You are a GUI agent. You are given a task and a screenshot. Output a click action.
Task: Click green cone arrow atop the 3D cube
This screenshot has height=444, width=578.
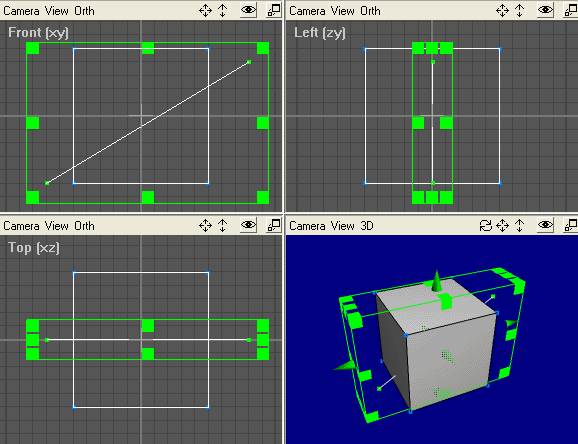[x=436, y=281]
